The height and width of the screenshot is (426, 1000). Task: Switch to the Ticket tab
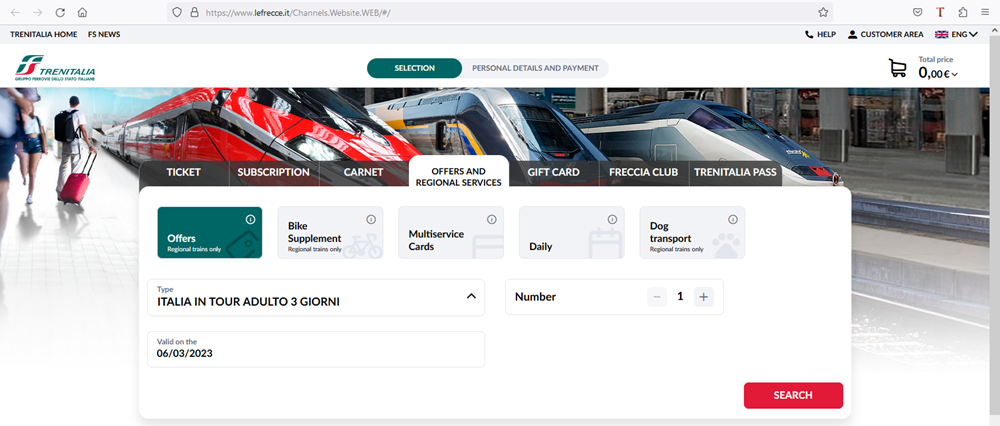coord(184,172)
